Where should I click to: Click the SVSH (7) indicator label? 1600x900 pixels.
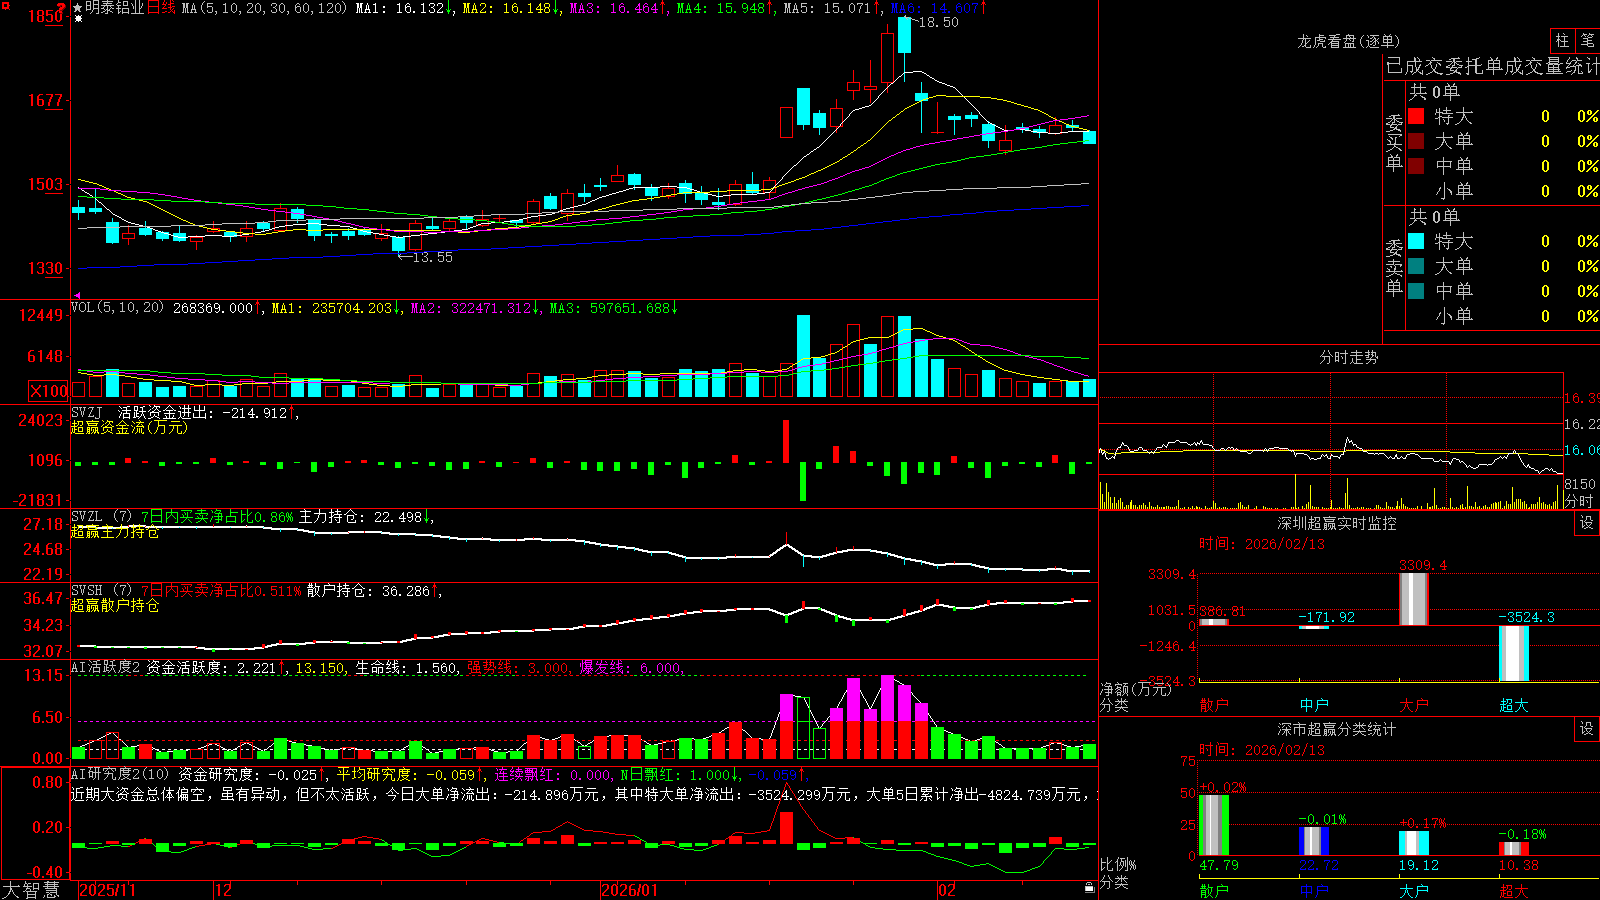point(101,591)
